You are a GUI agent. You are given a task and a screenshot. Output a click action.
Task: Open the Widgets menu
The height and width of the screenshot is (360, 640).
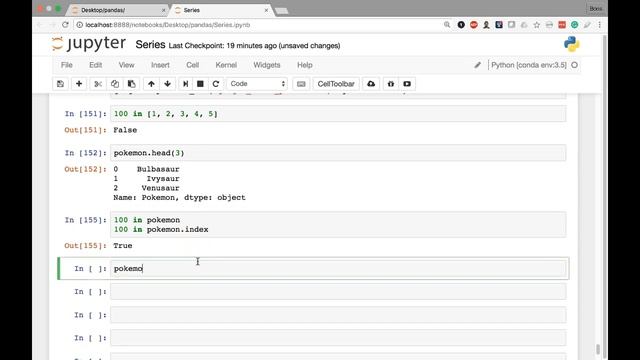pos(267,65)
